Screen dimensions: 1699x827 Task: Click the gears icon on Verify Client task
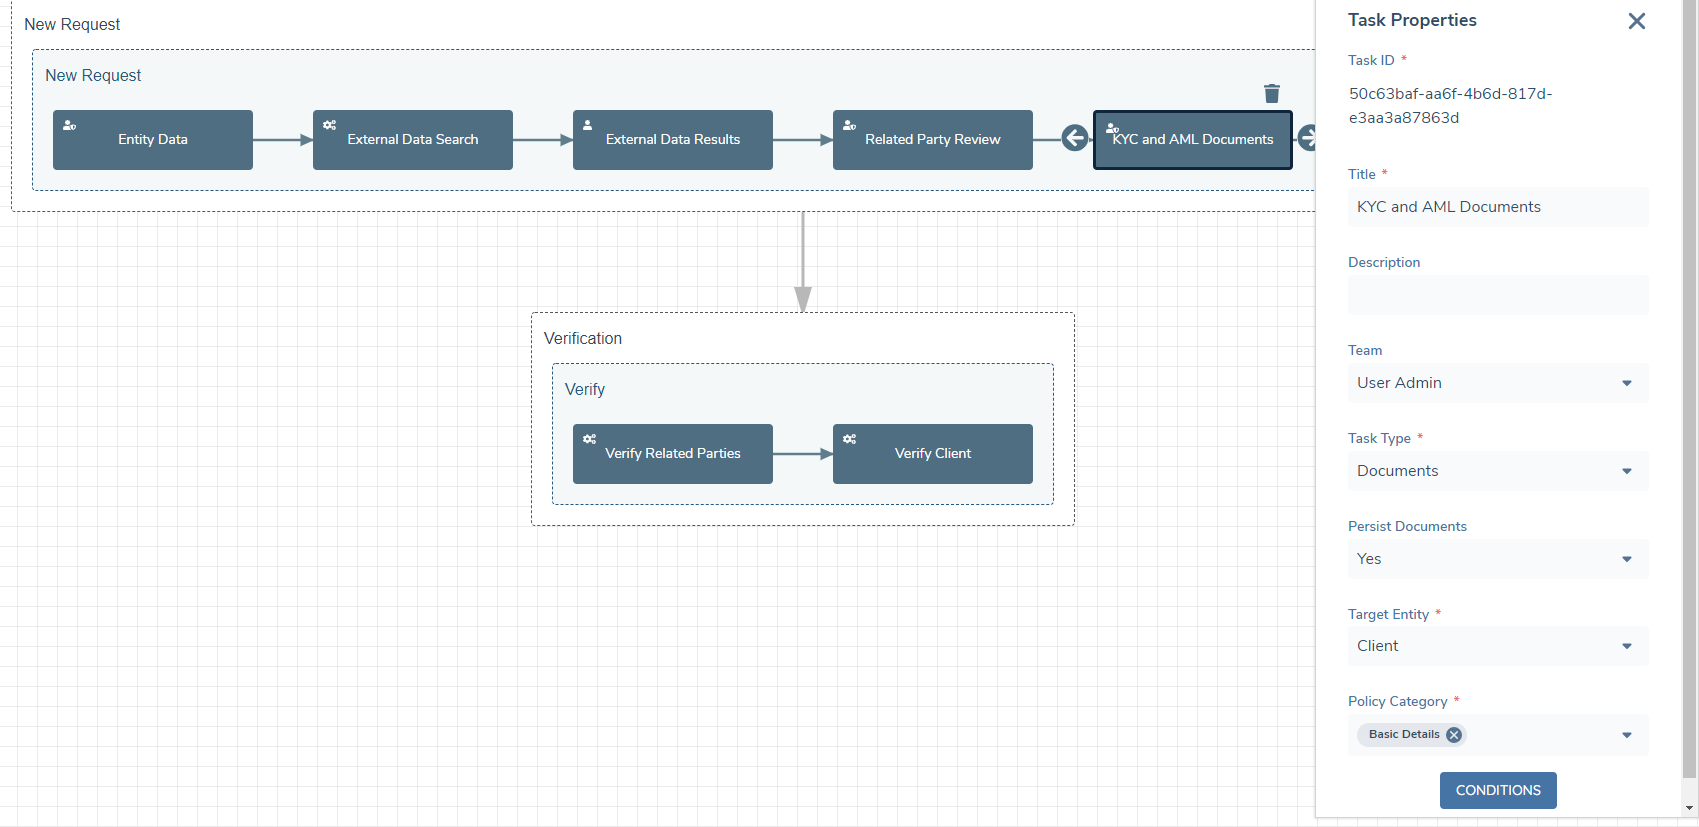coord(849,439)
